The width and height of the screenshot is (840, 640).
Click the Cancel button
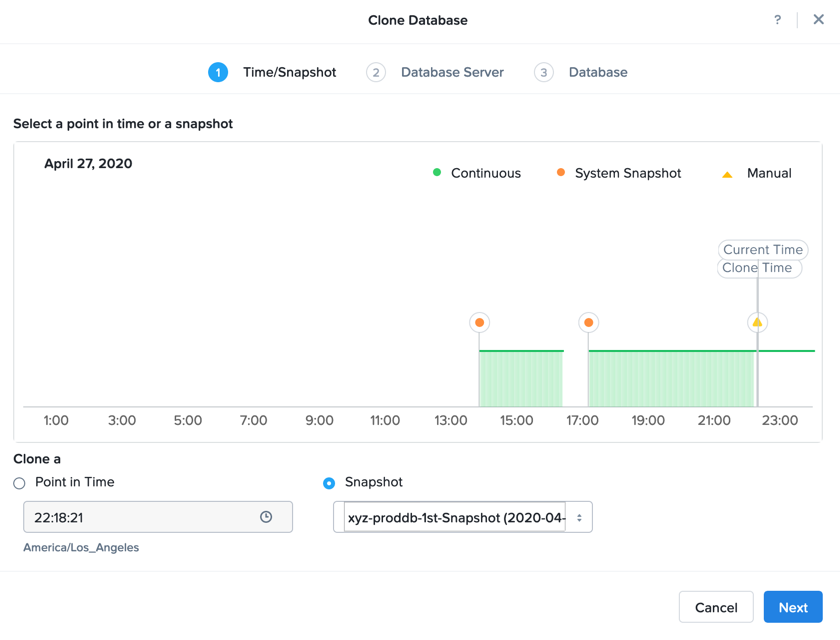716,607
